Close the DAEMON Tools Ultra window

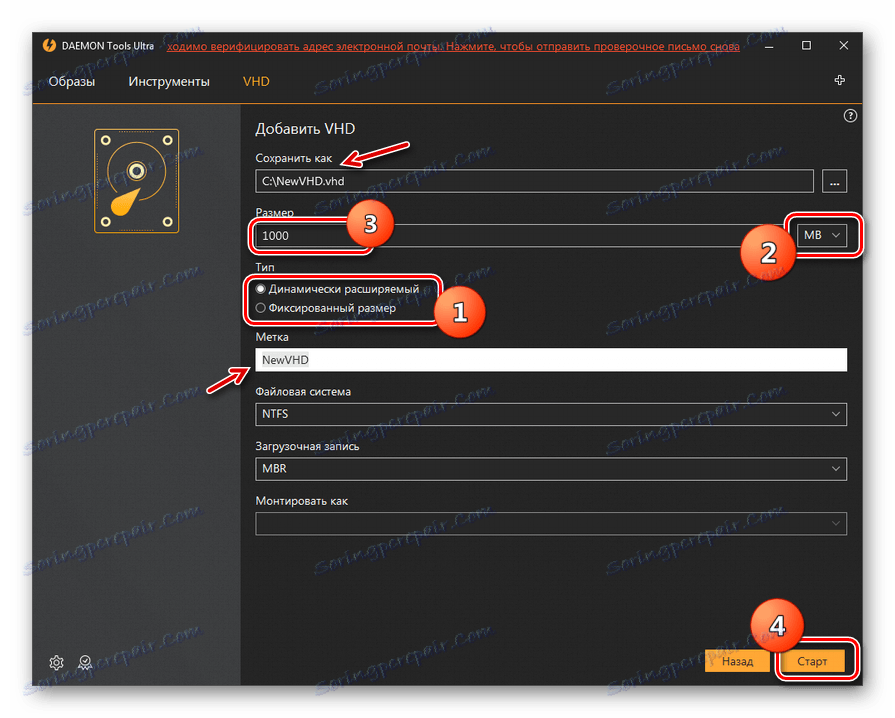pyautogui.click(x=844, y=46)
